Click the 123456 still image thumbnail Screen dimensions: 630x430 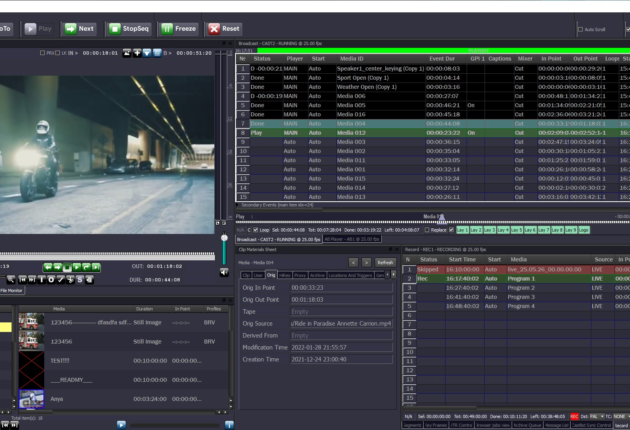[x=31, y=342]
